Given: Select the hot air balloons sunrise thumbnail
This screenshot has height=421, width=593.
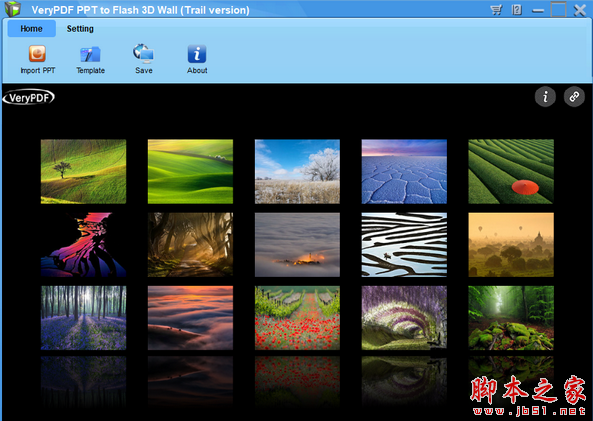Looking at the screenshot, I should [511, 244].
